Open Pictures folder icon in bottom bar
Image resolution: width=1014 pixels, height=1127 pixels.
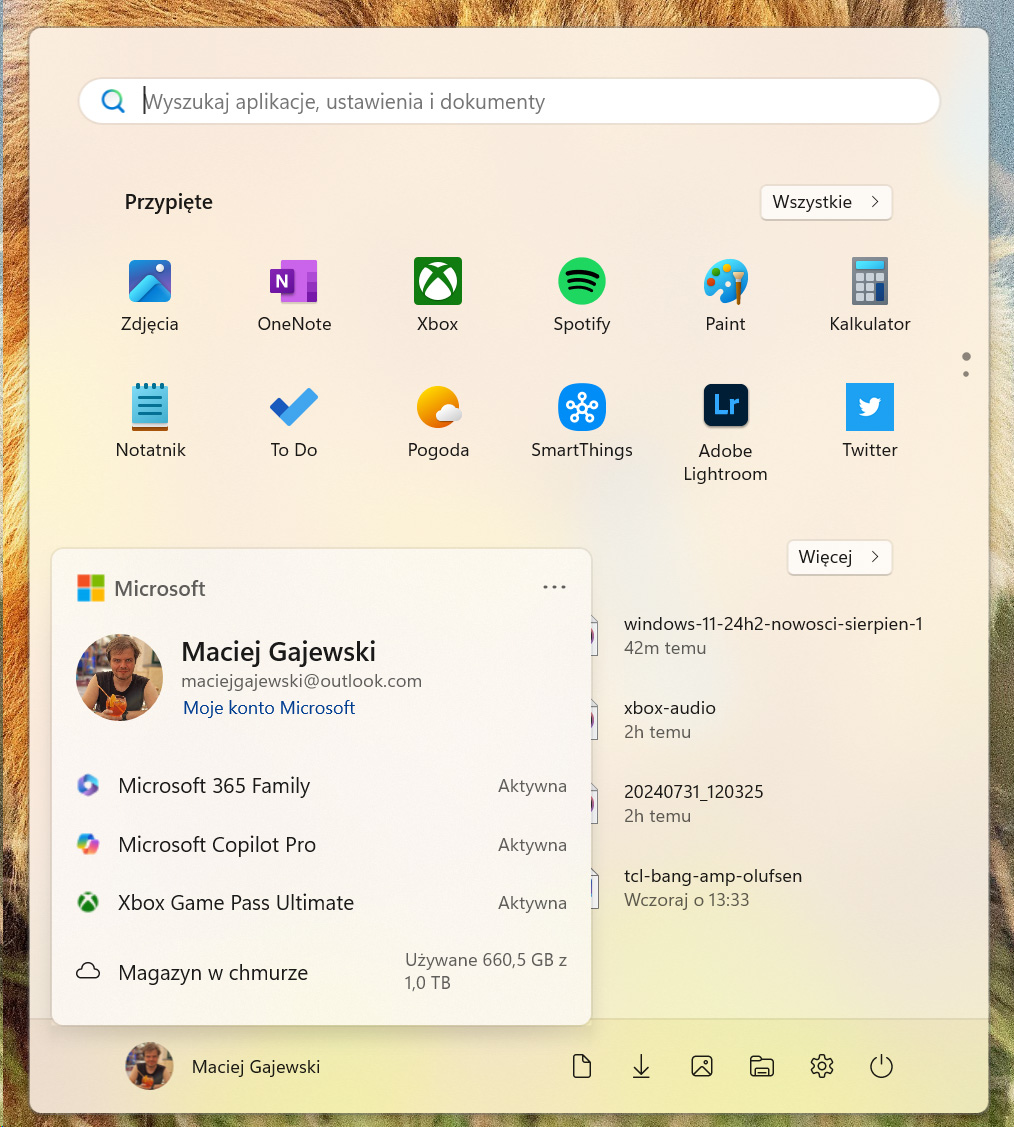pos(701,1066)
